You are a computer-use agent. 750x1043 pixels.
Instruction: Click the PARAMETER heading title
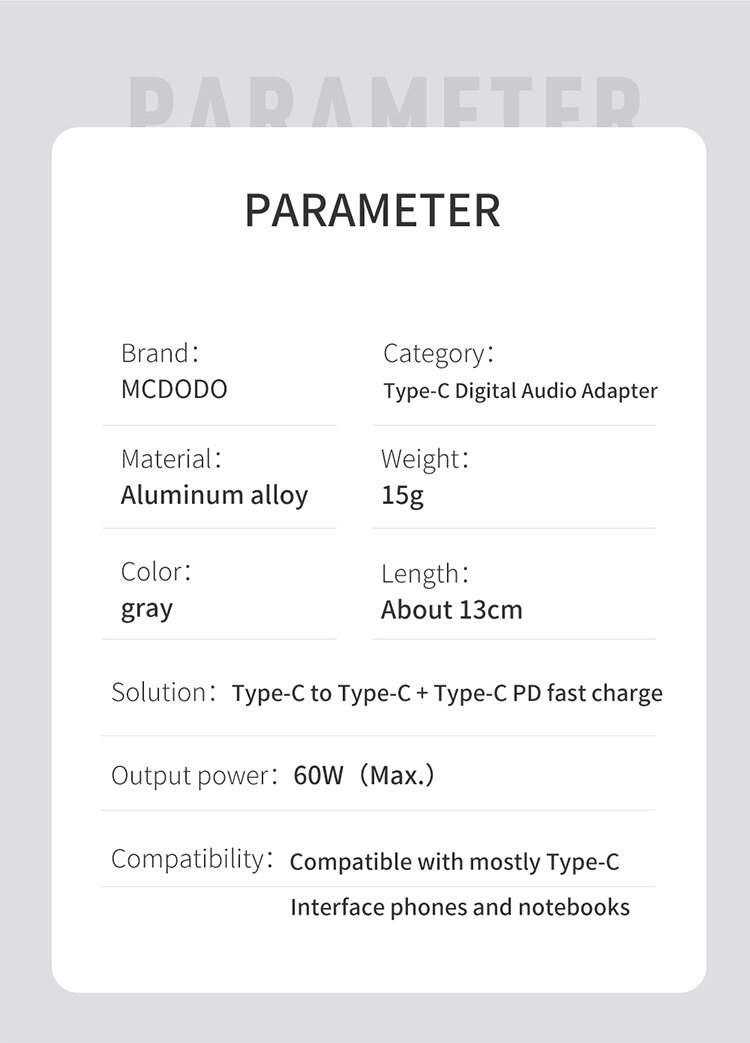pyautogui.click(x=372, y=210)
